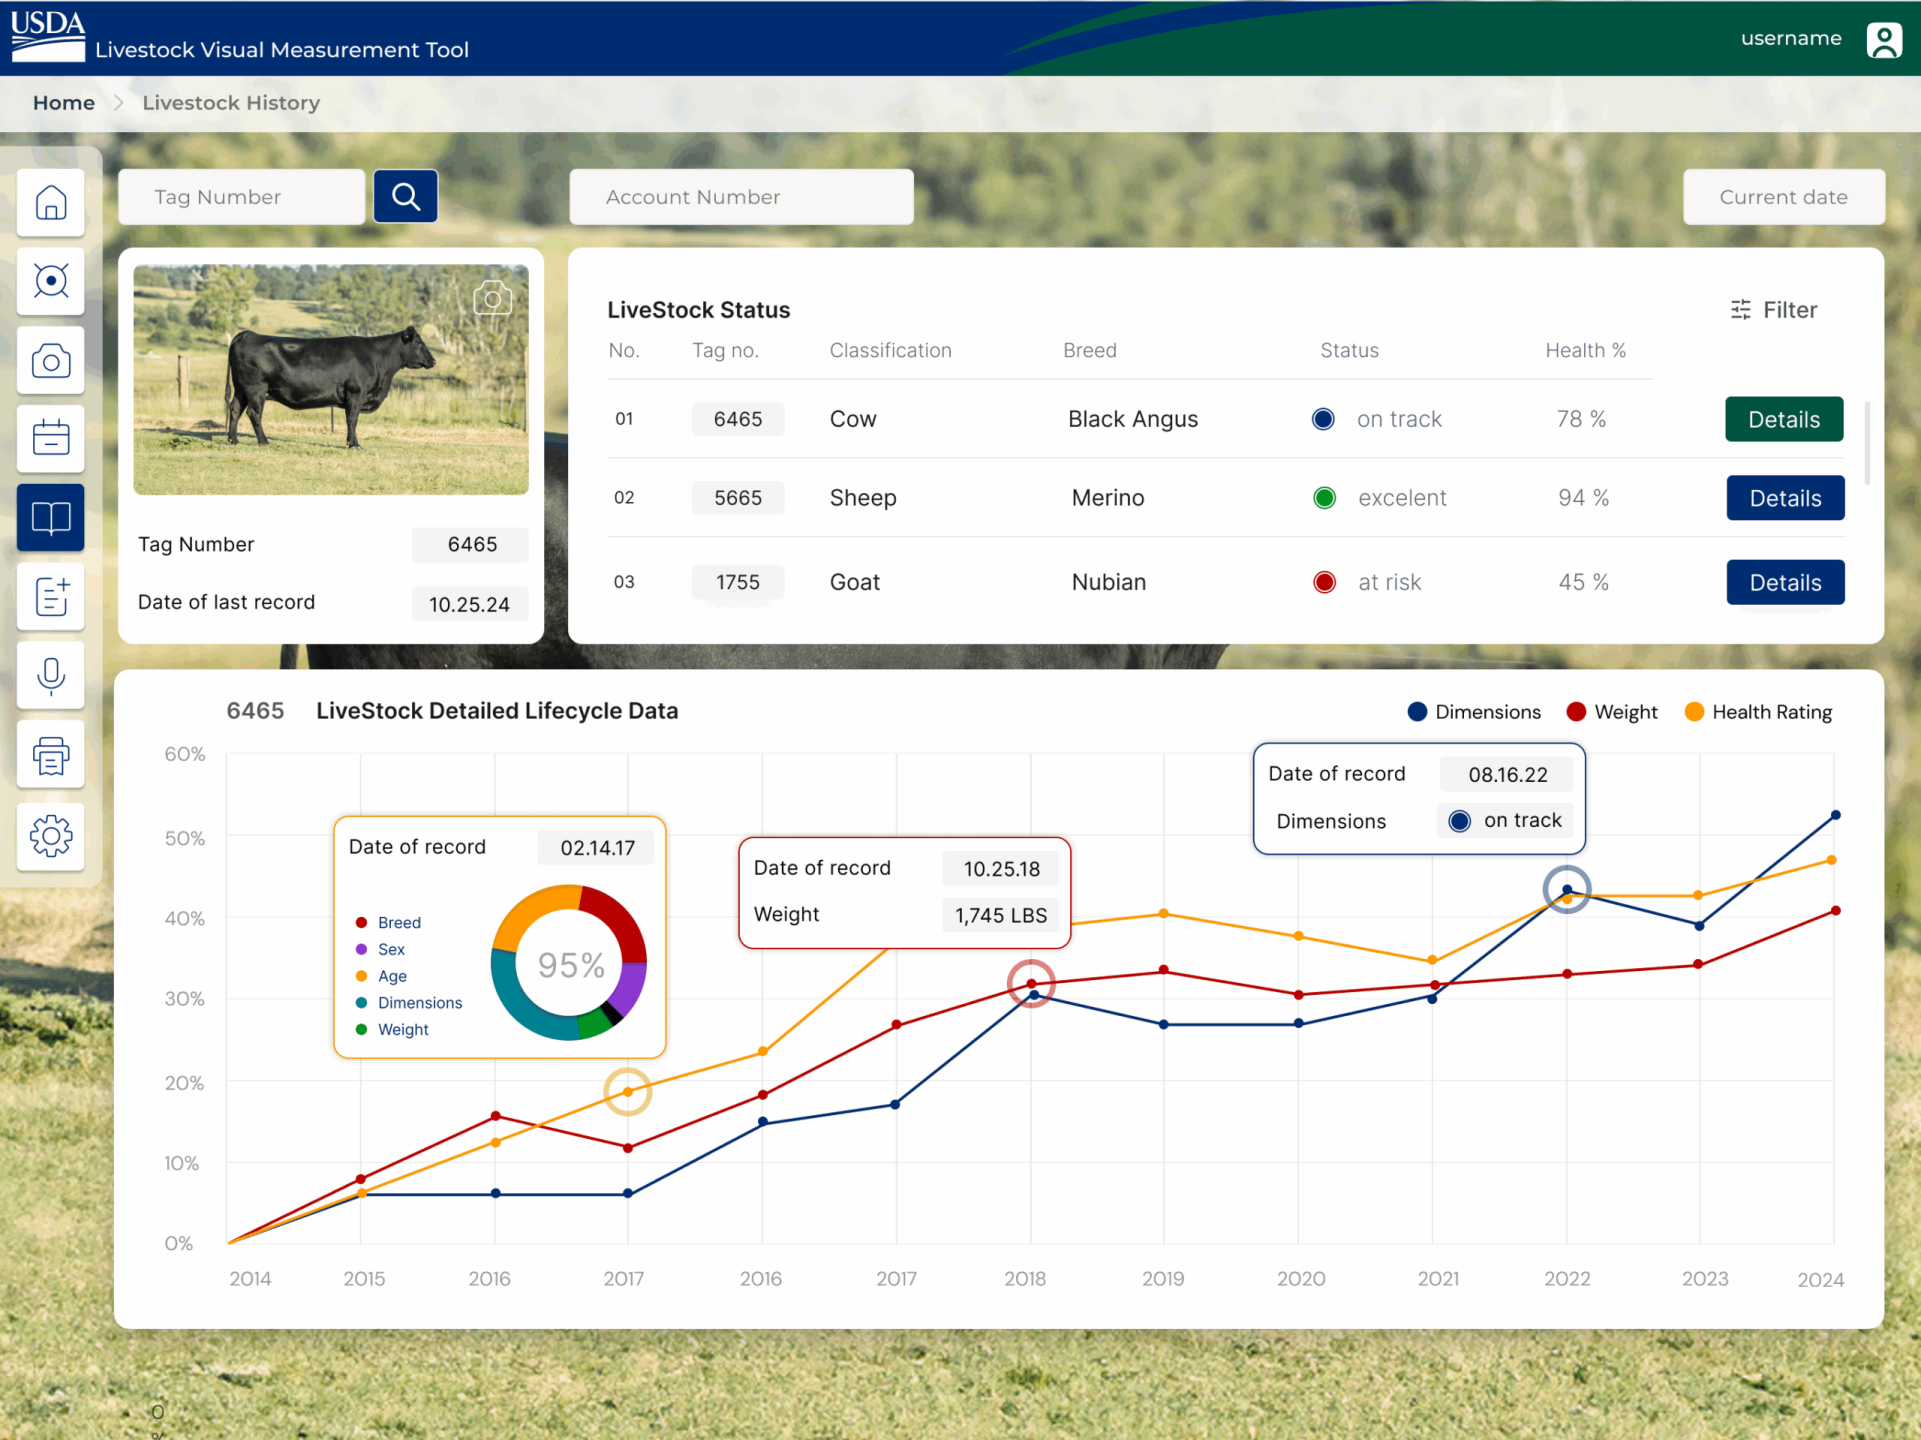The height and width of the screenshot is (1440, 1921).
Task: Select the open book history icon
Action: 51,517
